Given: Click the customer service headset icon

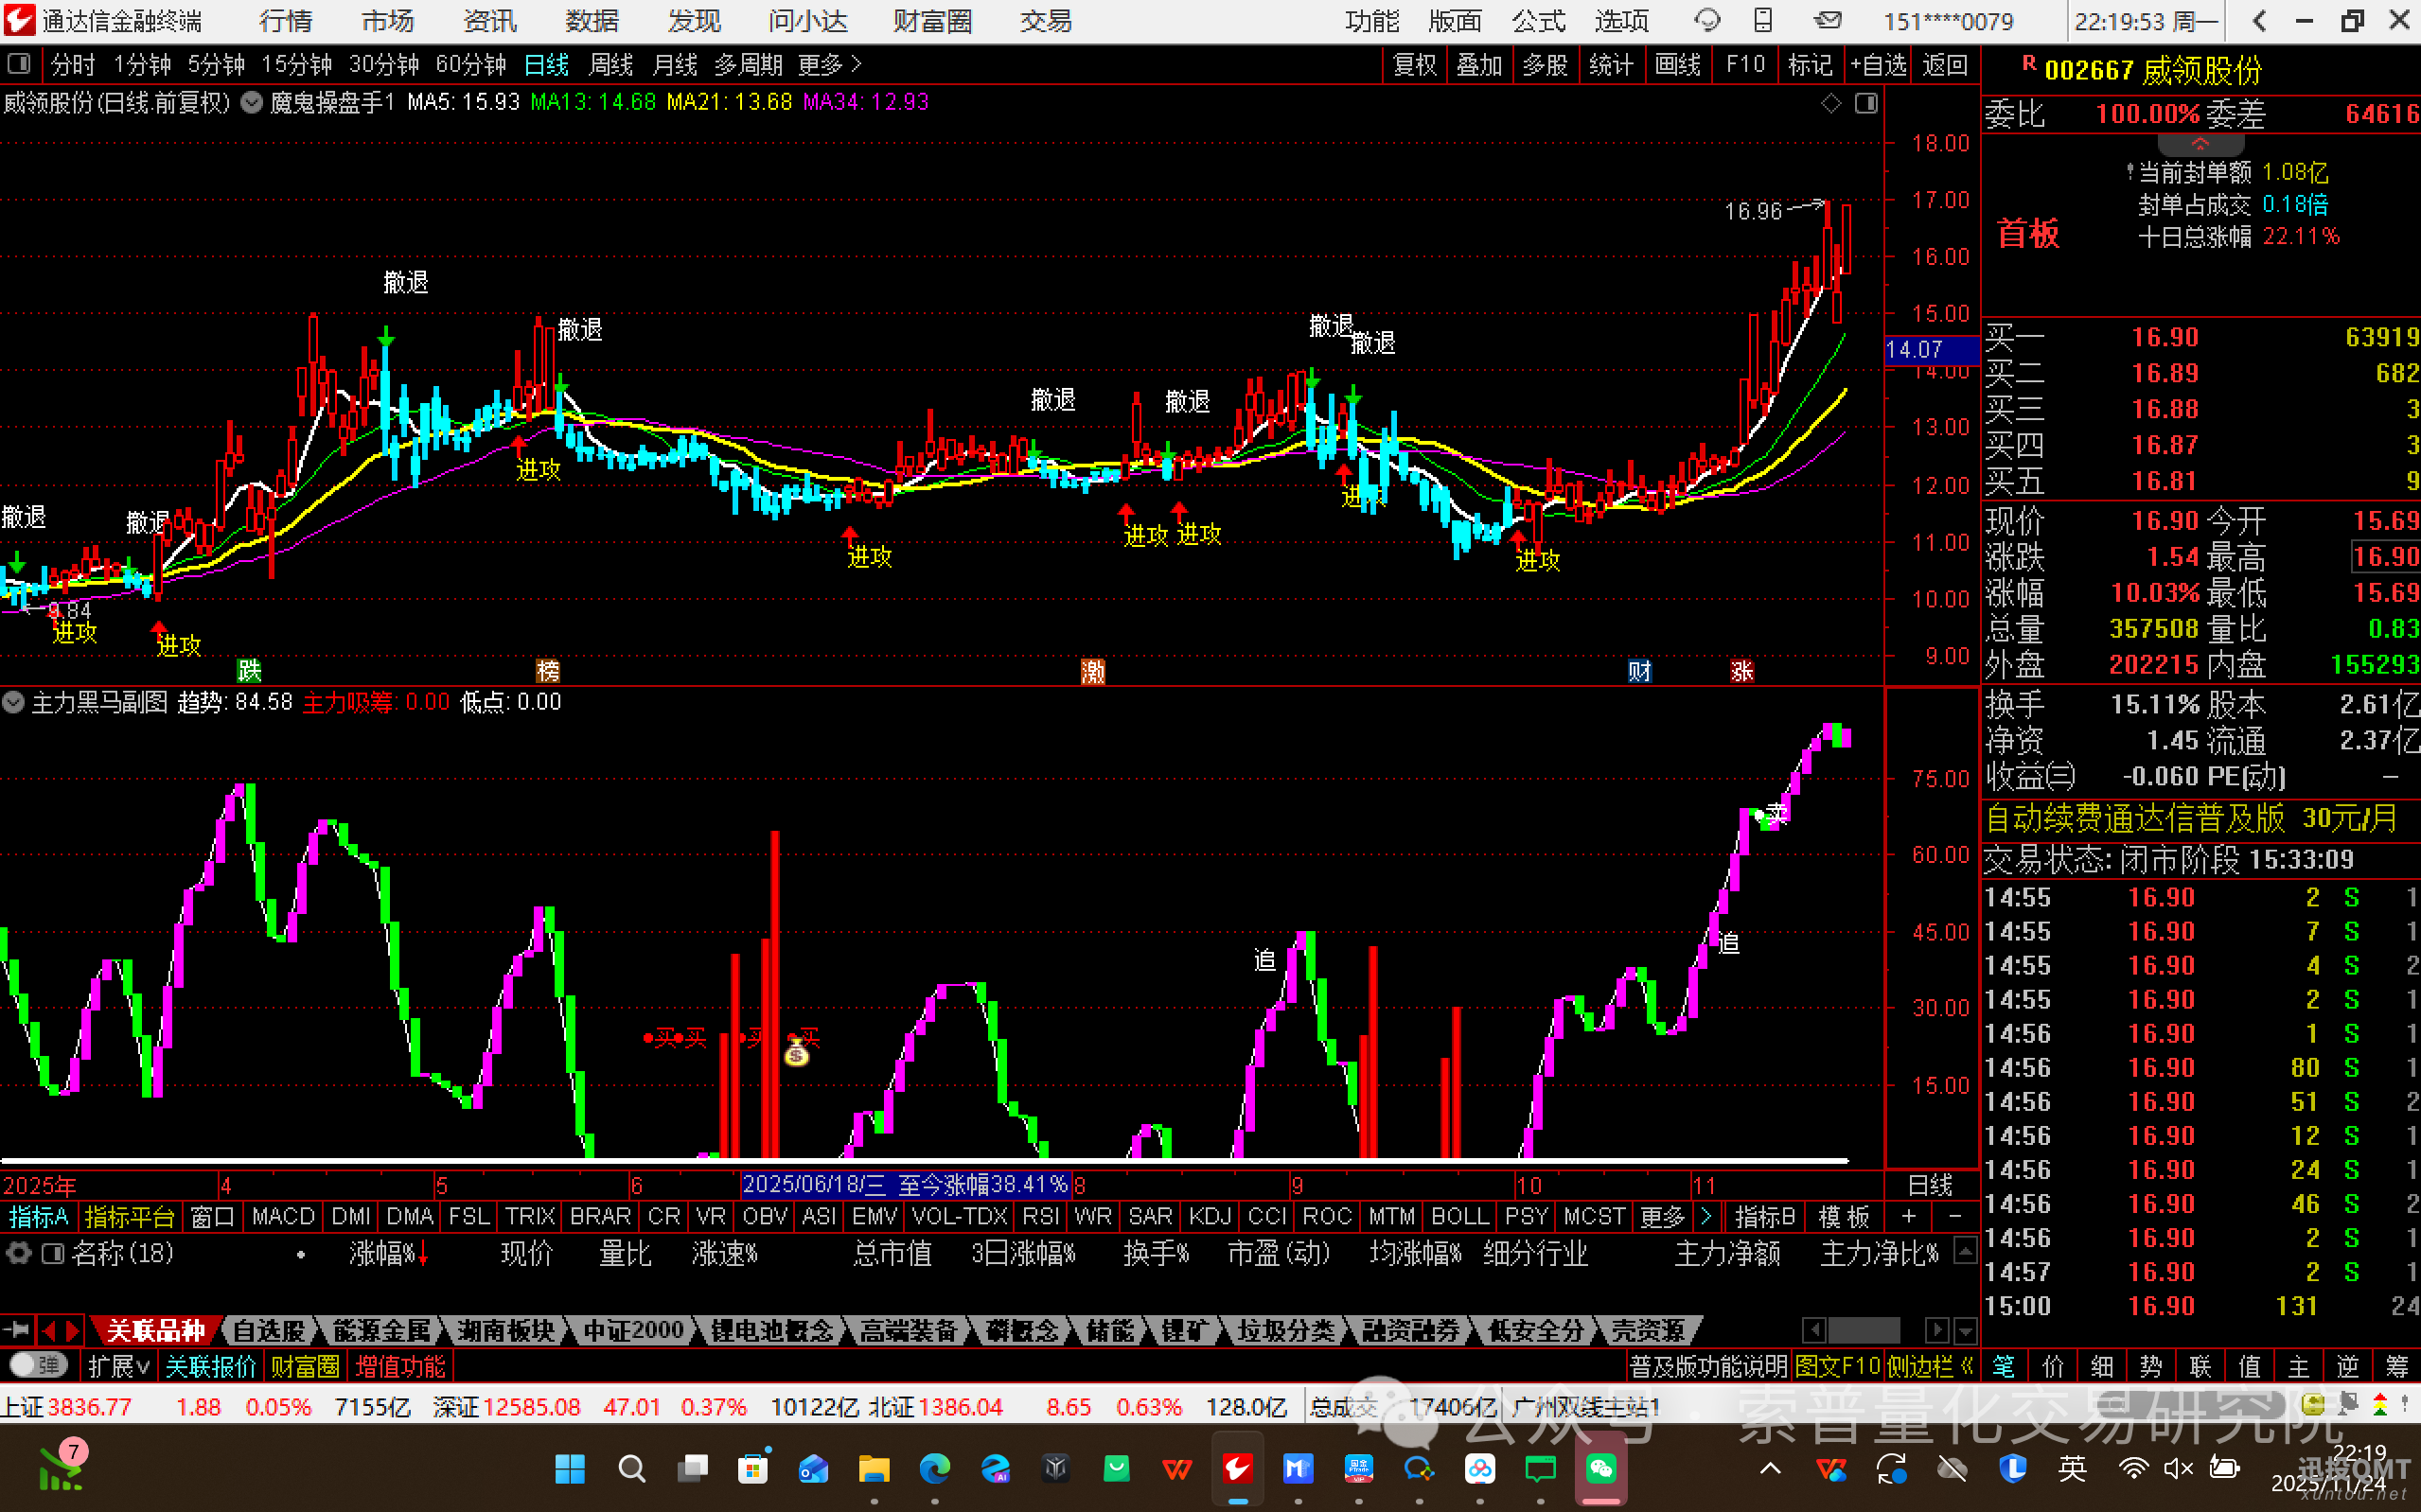Looking at the screenshot, I should [x=1706, y=20].
